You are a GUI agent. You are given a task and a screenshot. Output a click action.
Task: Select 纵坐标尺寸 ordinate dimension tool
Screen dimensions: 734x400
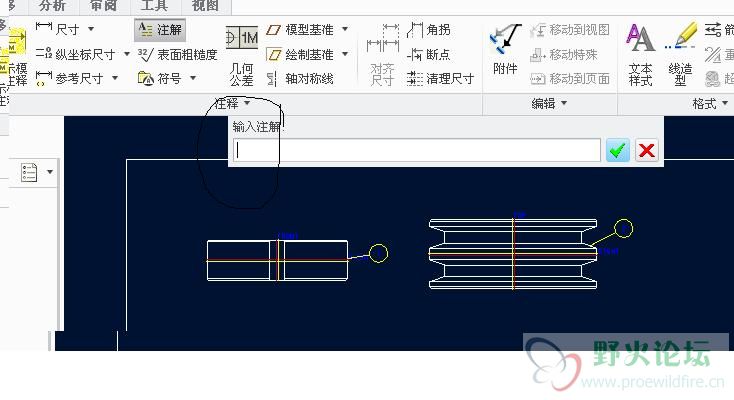(x=75, y=54)
